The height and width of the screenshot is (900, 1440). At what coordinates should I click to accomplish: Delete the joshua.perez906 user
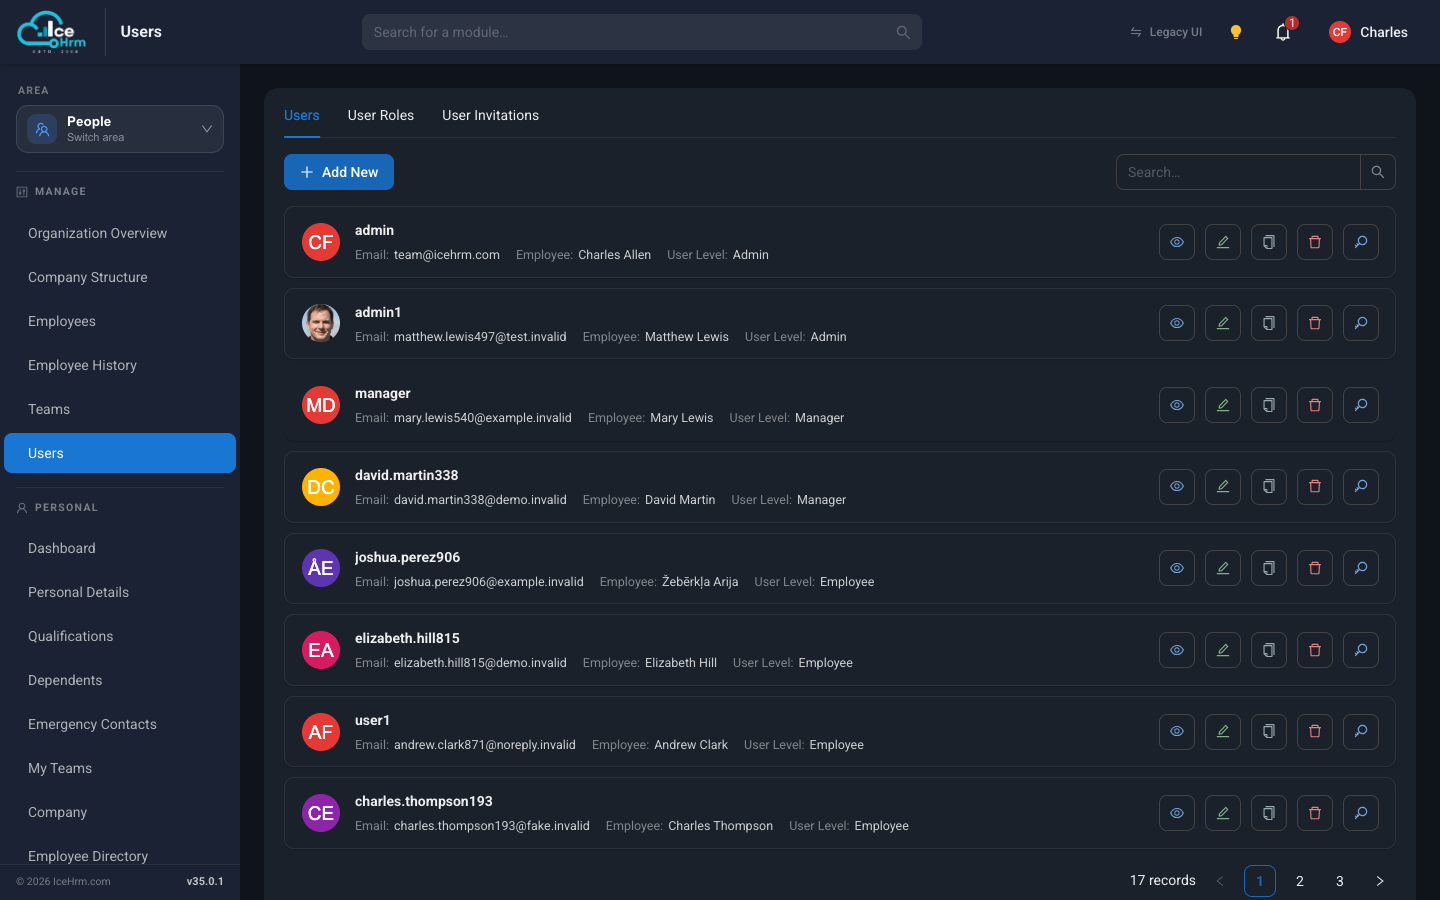tap(1315, 568)
